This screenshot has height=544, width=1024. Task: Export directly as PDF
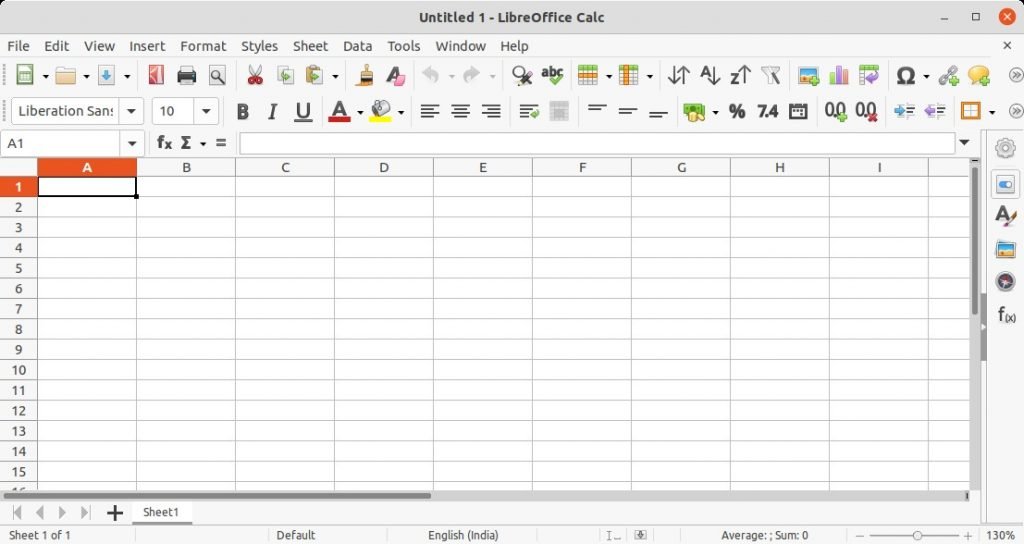click(156, 75)
